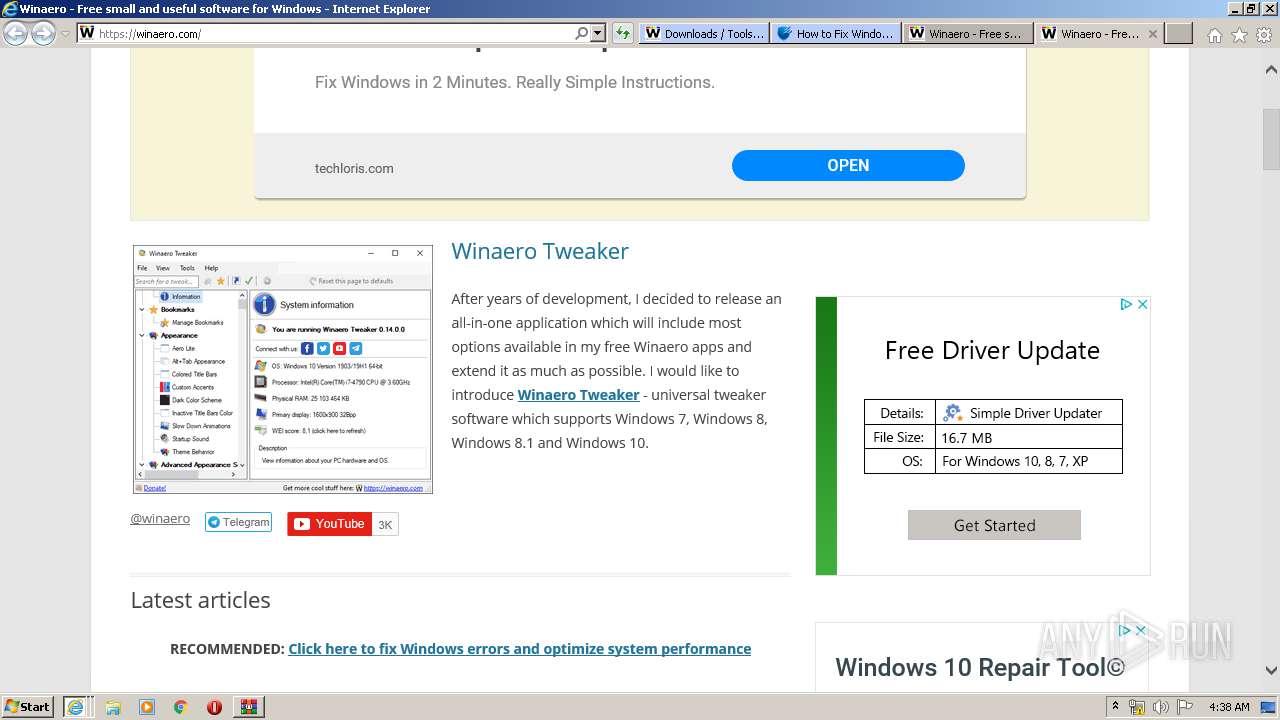Open Favorites with the star icon

coord(1239,35)
